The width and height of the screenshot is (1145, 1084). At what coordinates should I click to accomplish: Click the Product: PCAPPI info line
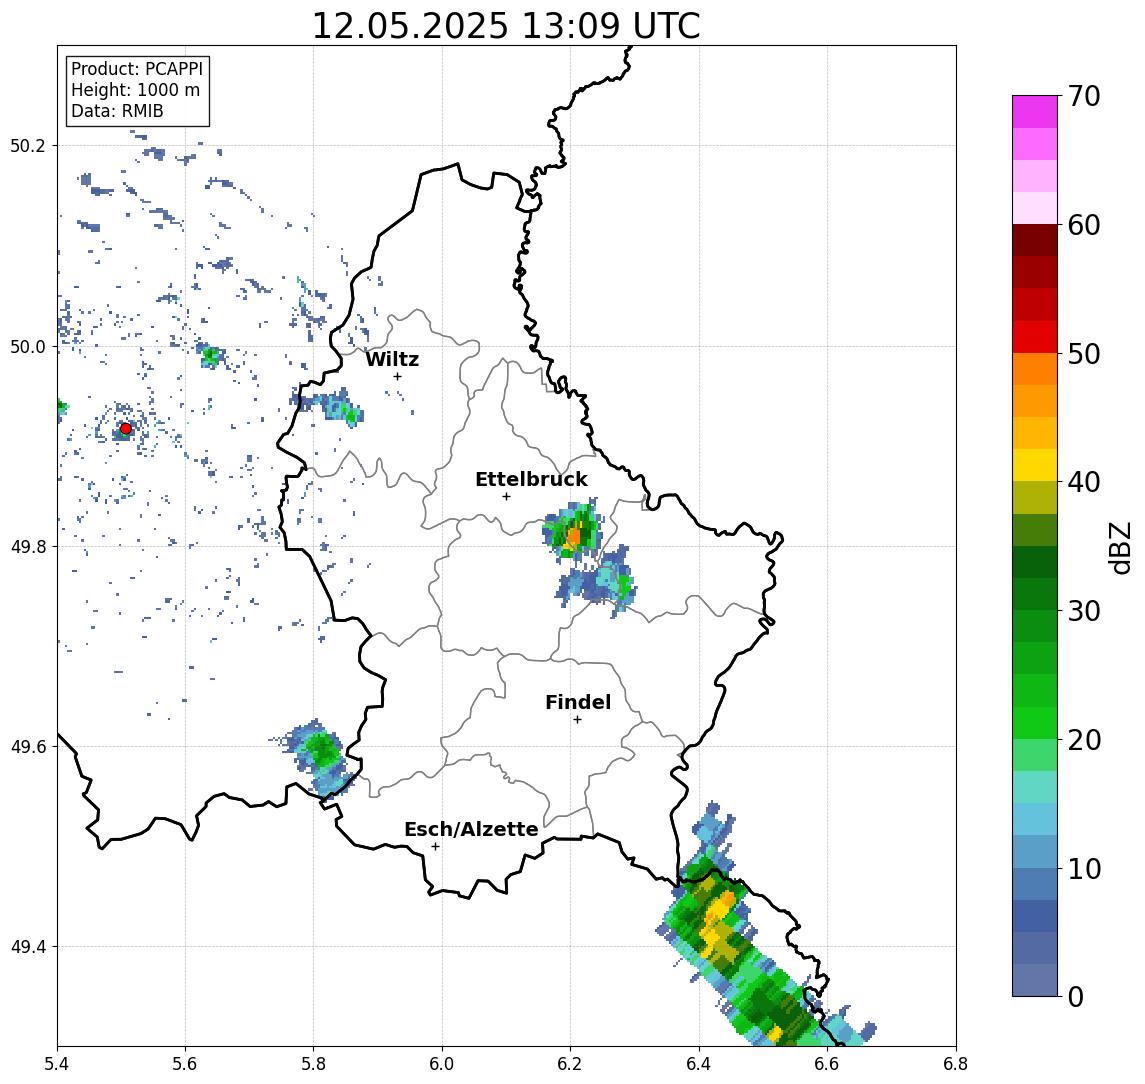[137, 69]
